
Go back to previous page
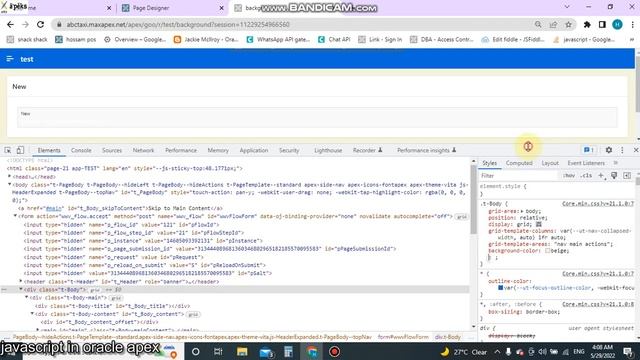(10, 24)
